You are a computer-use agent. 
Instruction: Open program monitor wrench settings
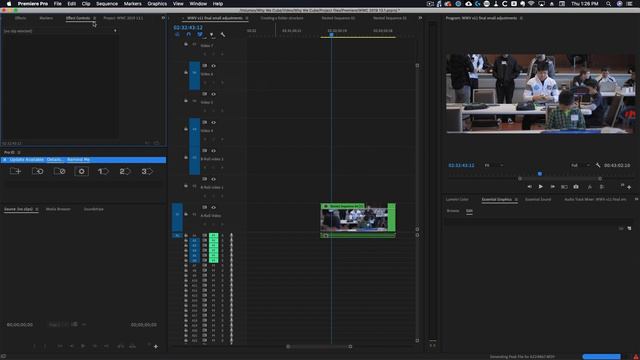pos(598,165)
